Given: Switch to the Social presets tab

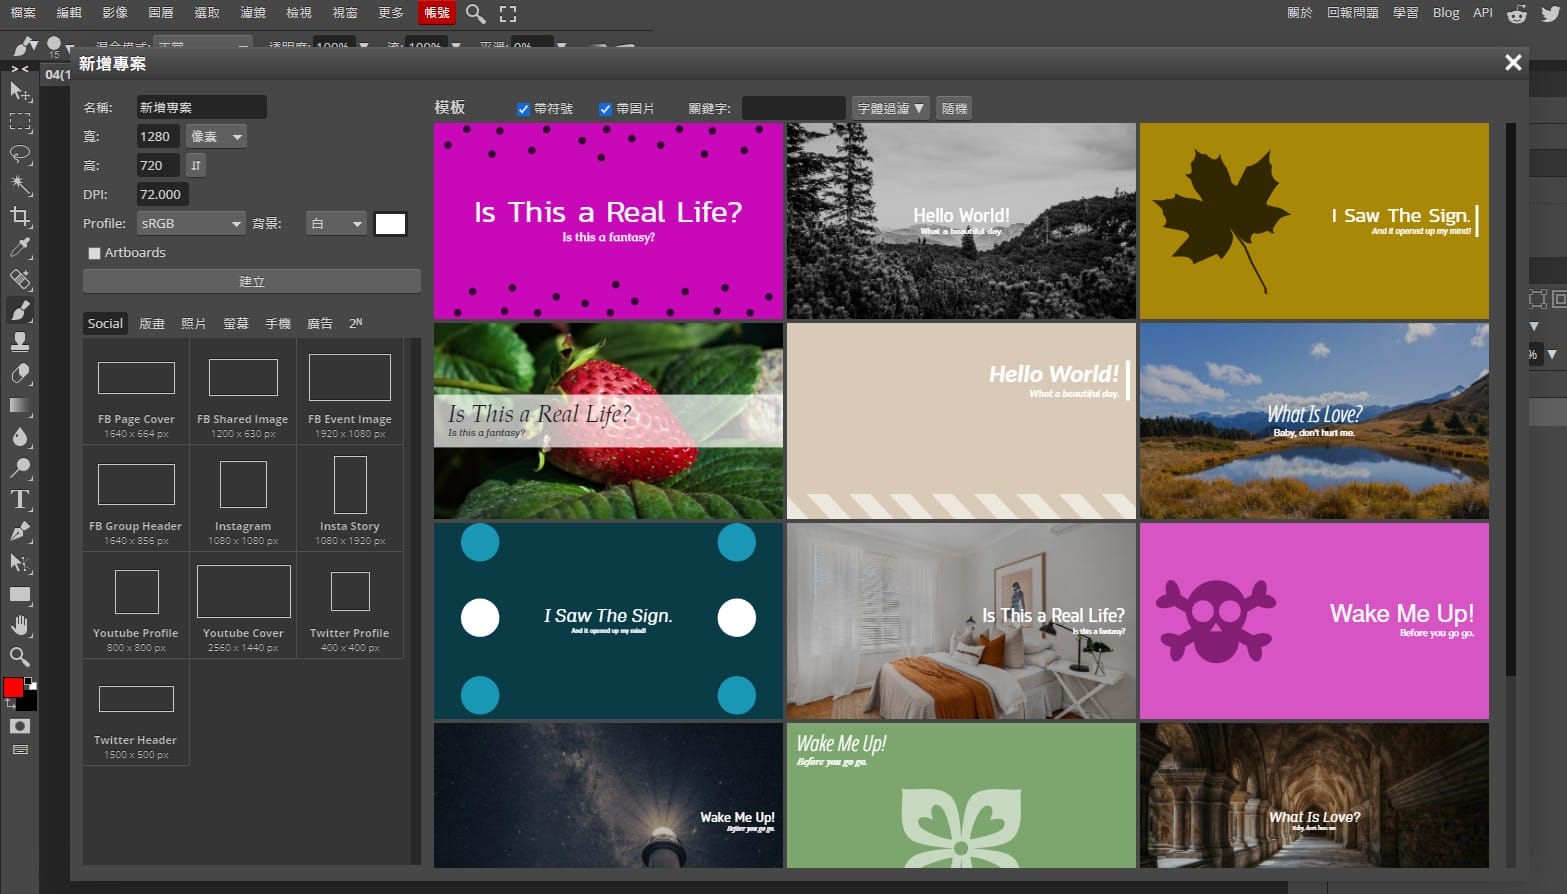Looking at the screenshot, I should pyautogui.click(x=105, y=323).
